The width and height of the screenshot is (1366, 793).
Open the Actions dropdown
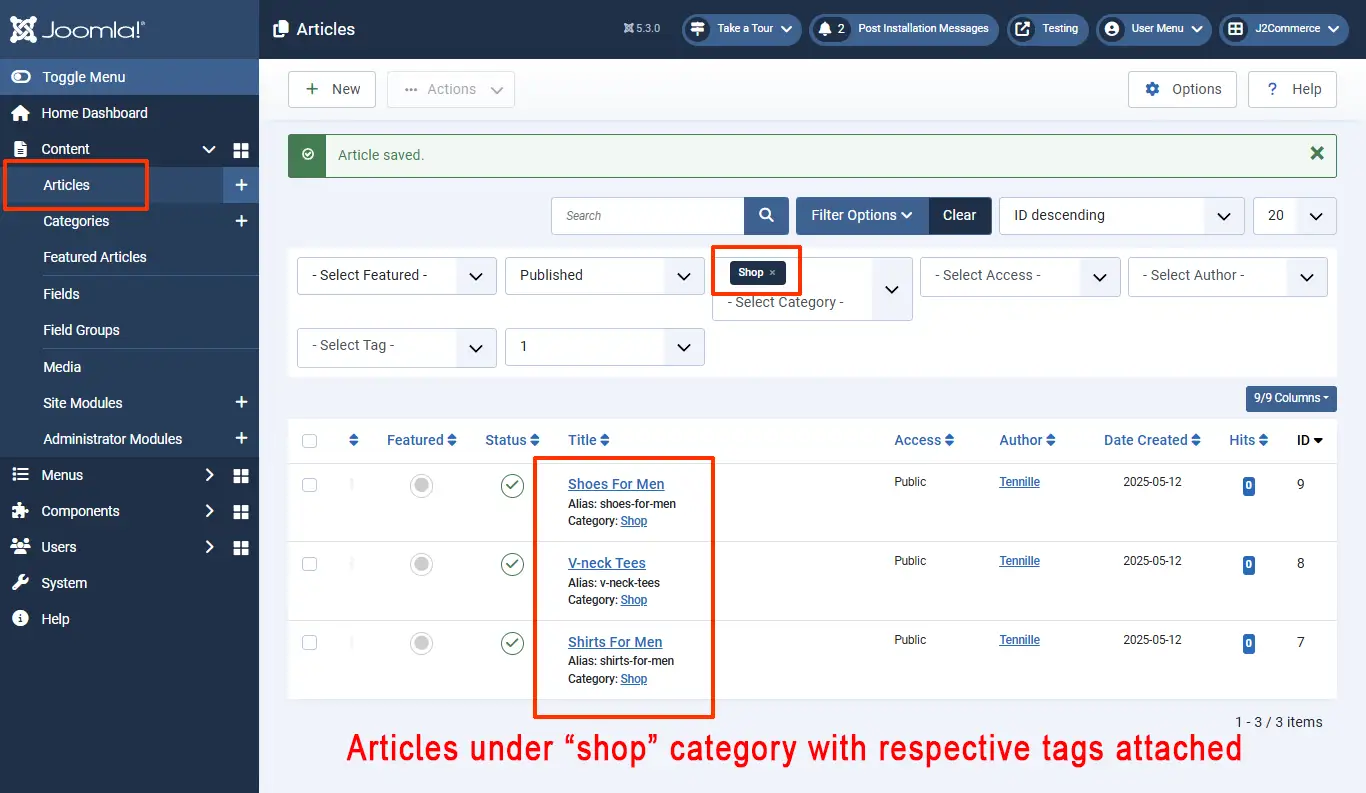pos(451,89)
